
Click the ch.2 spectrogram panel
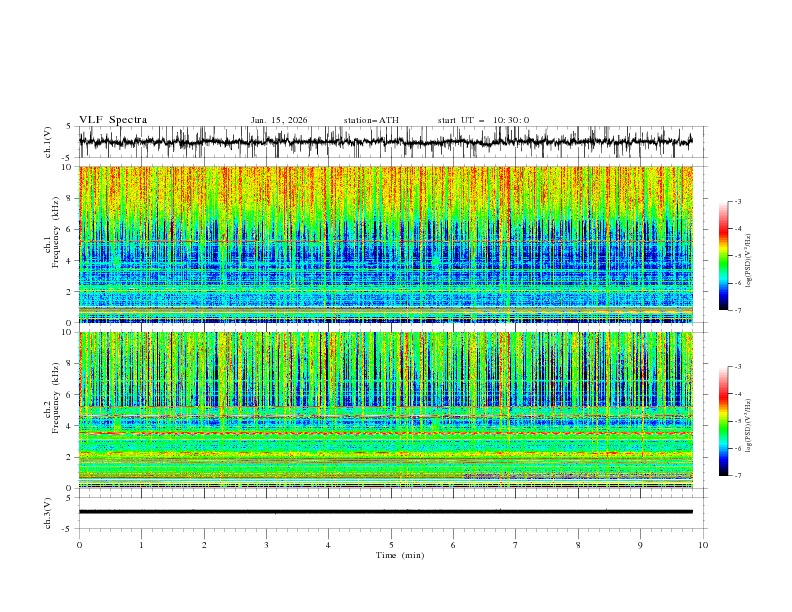click(x=386, y=410)
